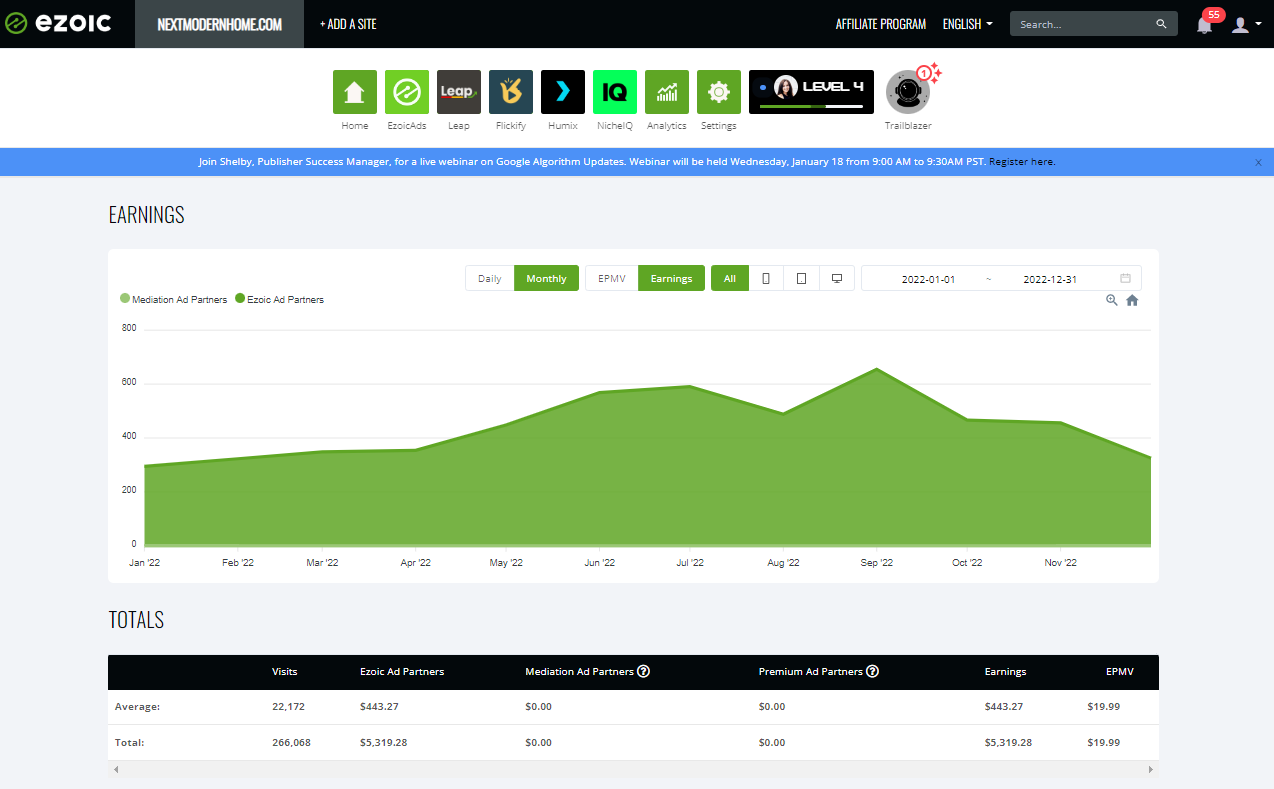Image resolution: width=1274 pixels, height=789 pixels.
Task: Click into the Search field
Action: pos(1094,24)
